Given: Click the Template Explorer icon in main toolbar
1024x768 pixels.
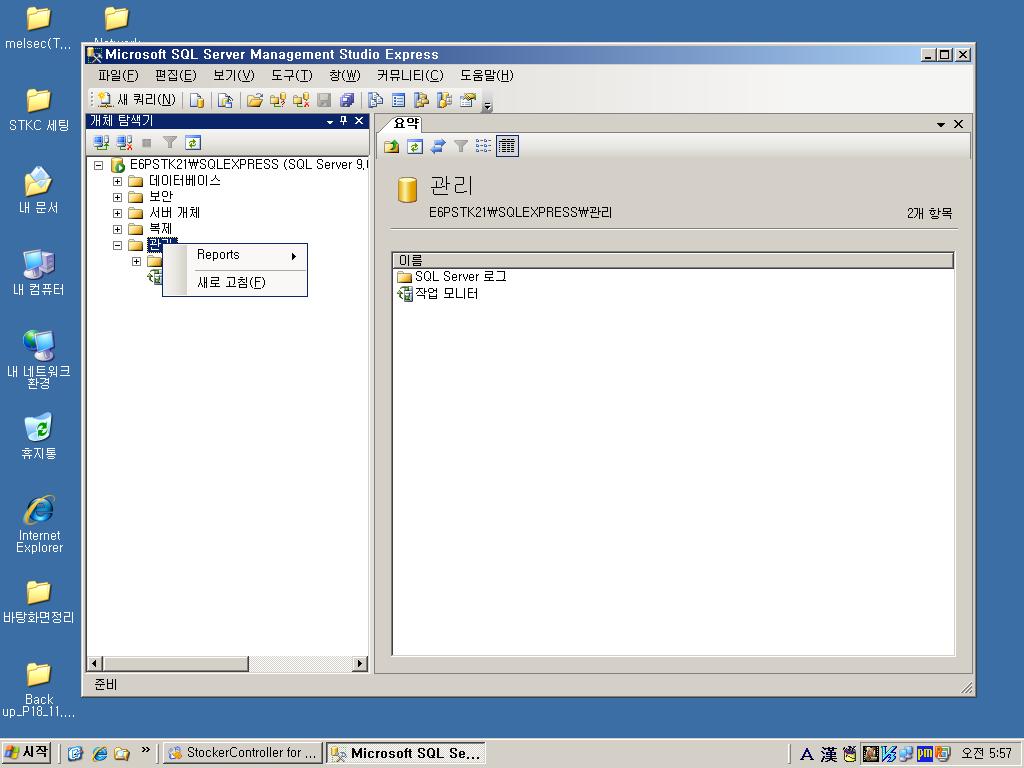Looking at the screenshot, I should [445, 100].
